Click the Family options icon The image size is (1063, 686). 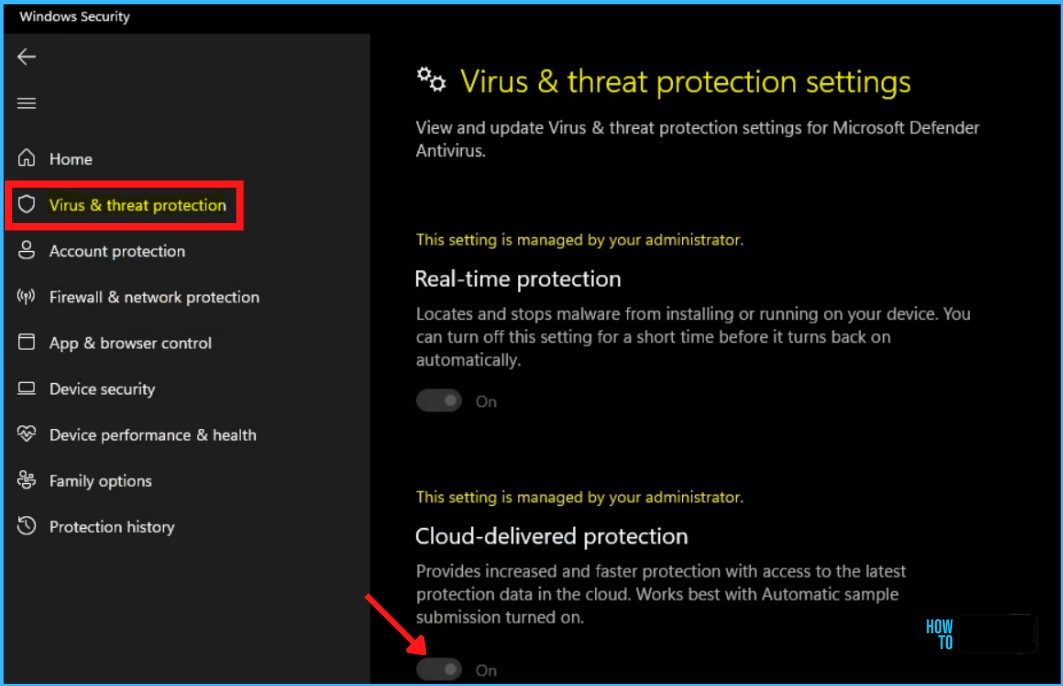(x=27, y=481)
